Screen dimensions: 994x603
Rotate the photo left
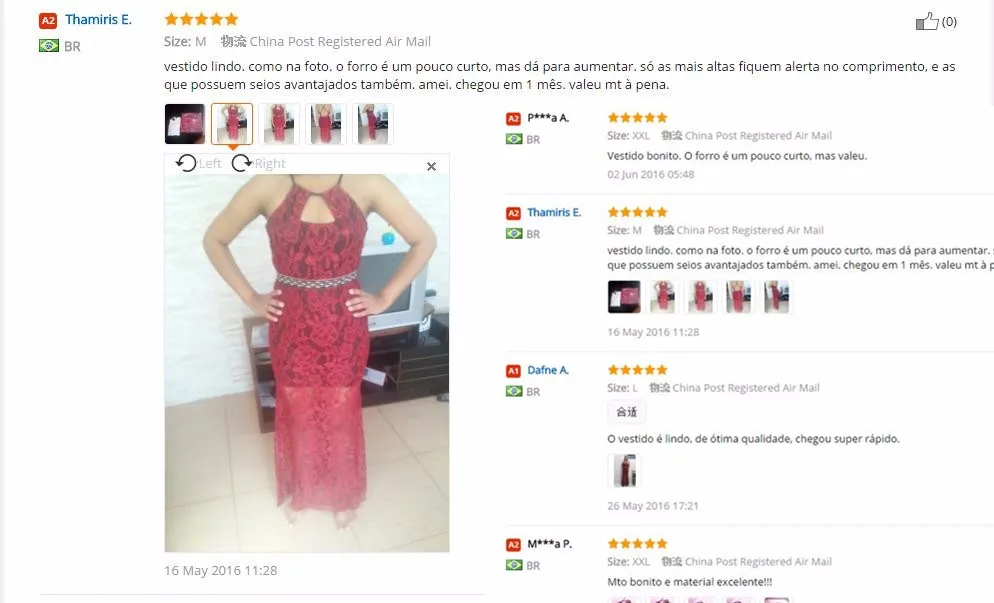198,164
